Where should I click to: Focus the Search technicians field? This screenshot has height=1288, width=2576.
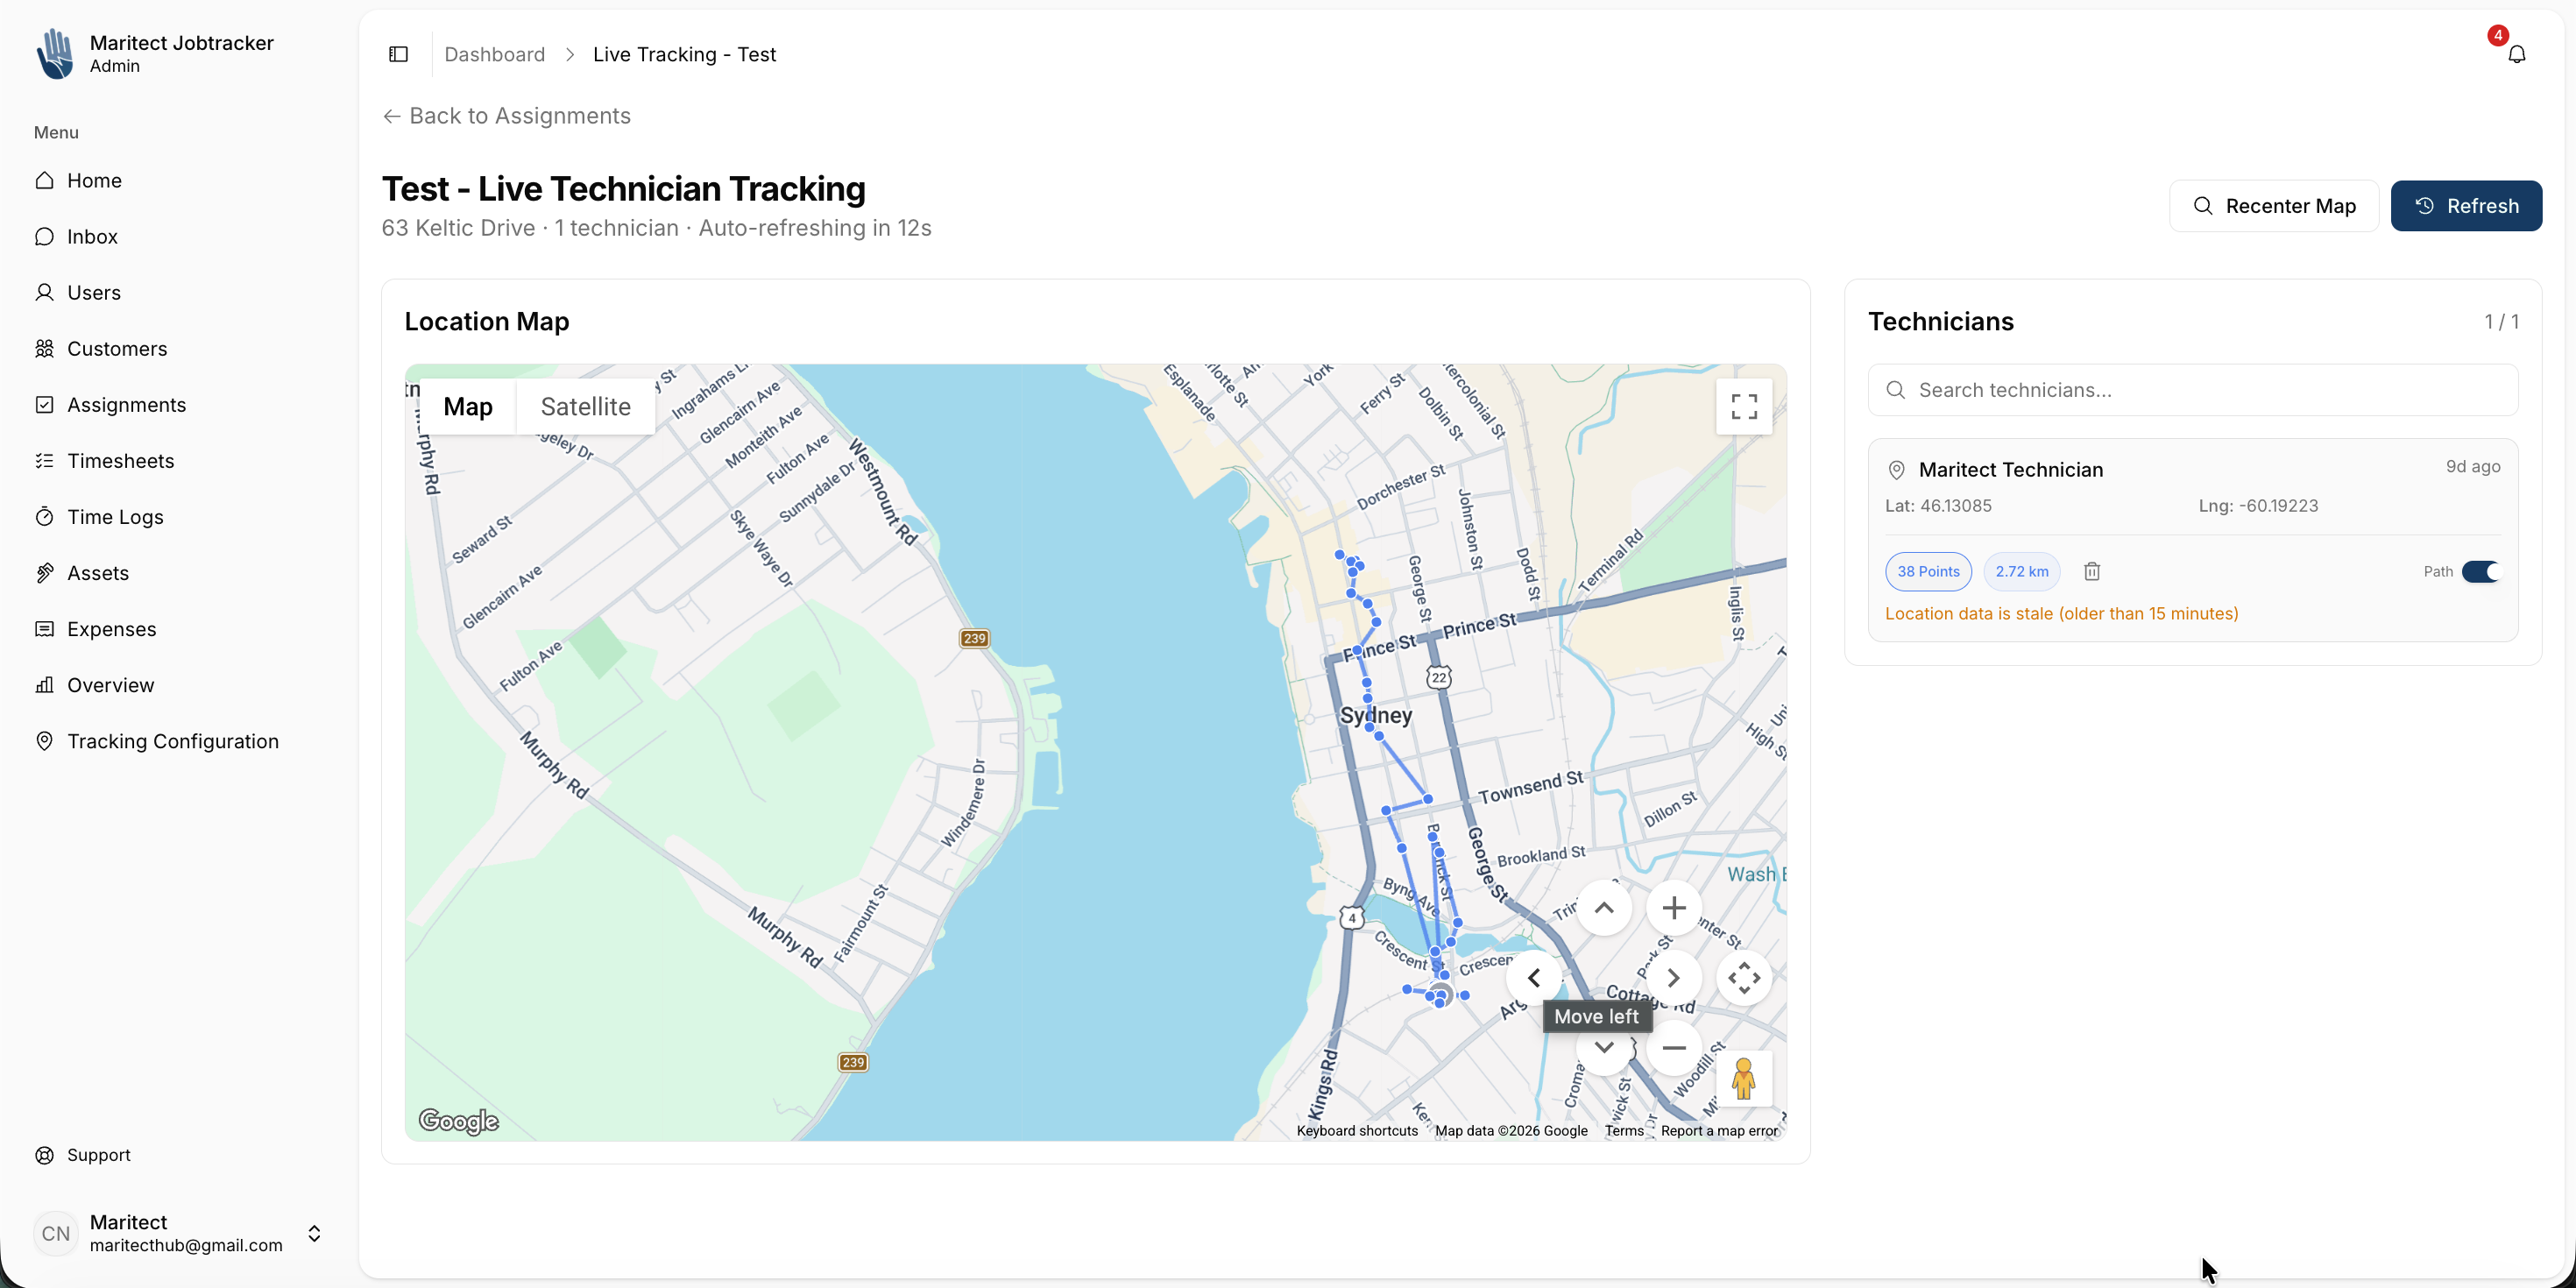point(2193,390)
